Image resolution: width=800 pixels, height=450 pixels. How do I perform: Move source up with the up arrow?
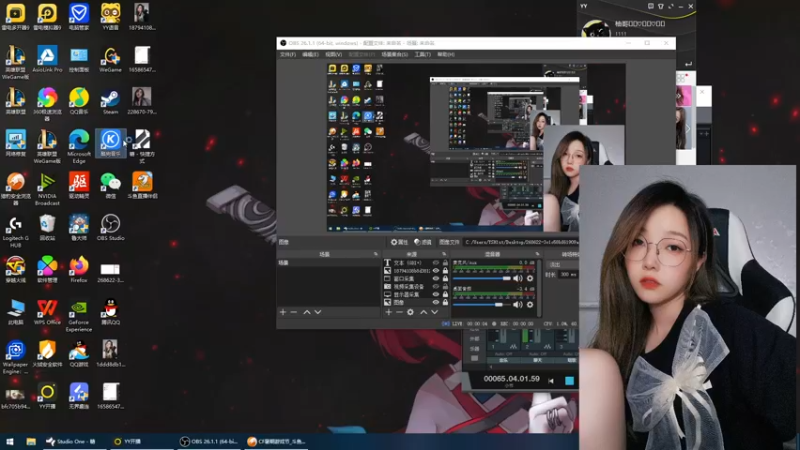click(423, 312)
